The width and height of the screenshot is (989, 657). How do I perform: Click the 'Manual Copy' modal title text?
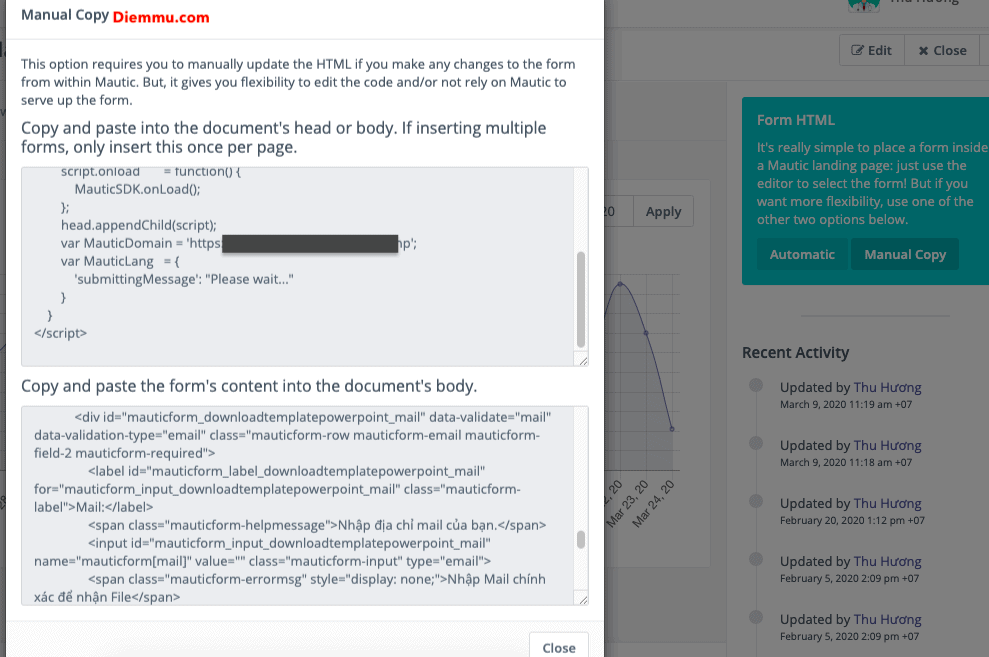[x=65, y=15]
